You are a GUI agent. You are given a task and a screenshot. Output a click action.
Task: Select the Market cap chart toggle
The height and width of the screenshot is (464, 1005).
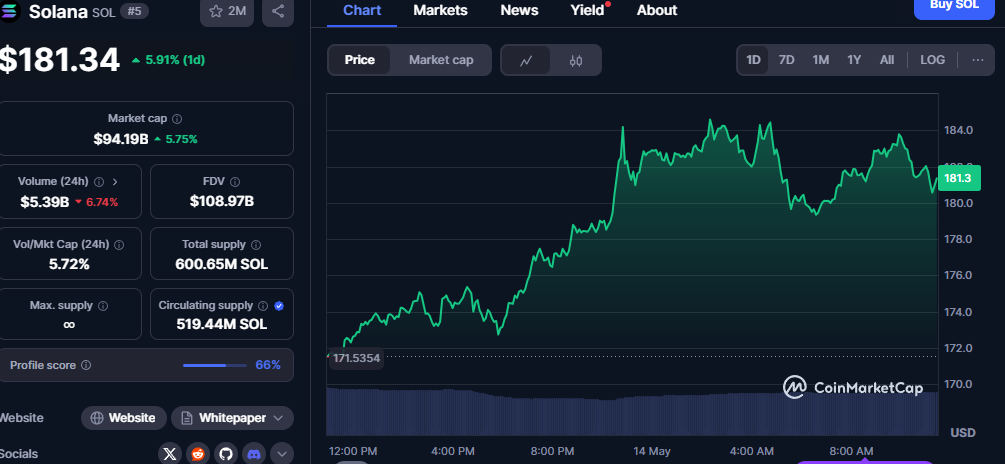coord(441,60)
